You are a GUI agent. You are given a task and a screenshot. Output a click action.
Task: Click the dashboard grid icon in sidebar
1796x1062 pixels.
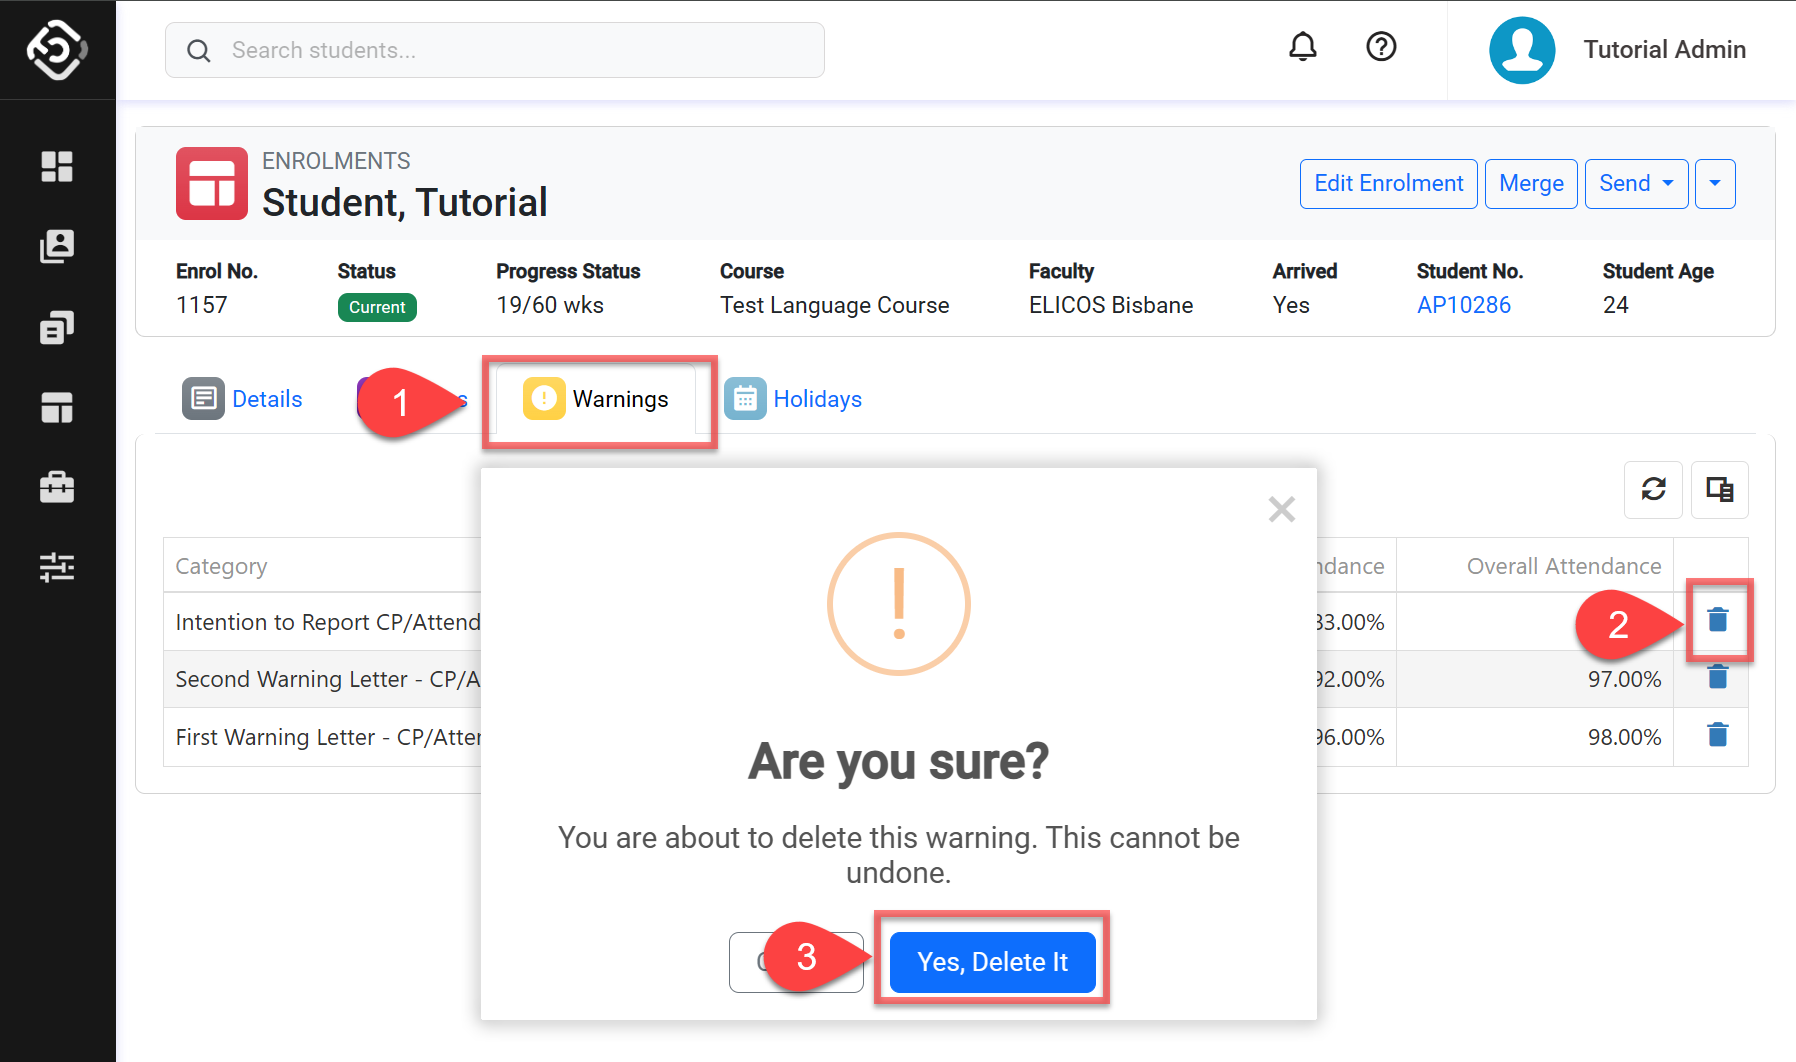coord(57,167)
